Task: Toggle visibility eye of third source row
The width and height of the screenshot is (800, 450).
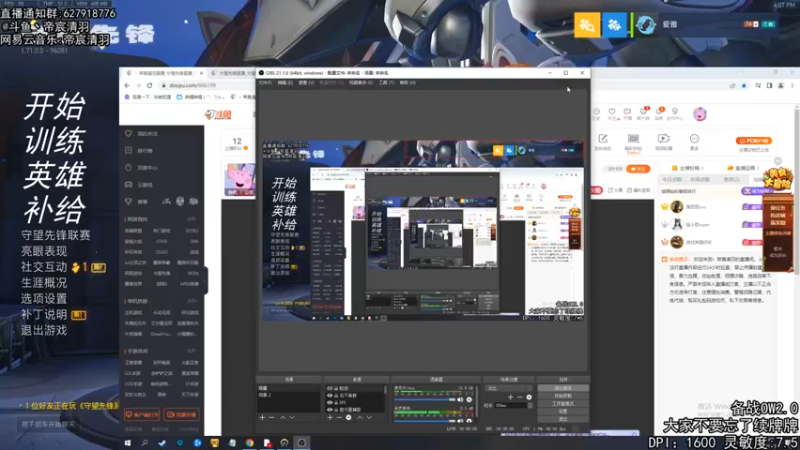Action: (330, 403)
